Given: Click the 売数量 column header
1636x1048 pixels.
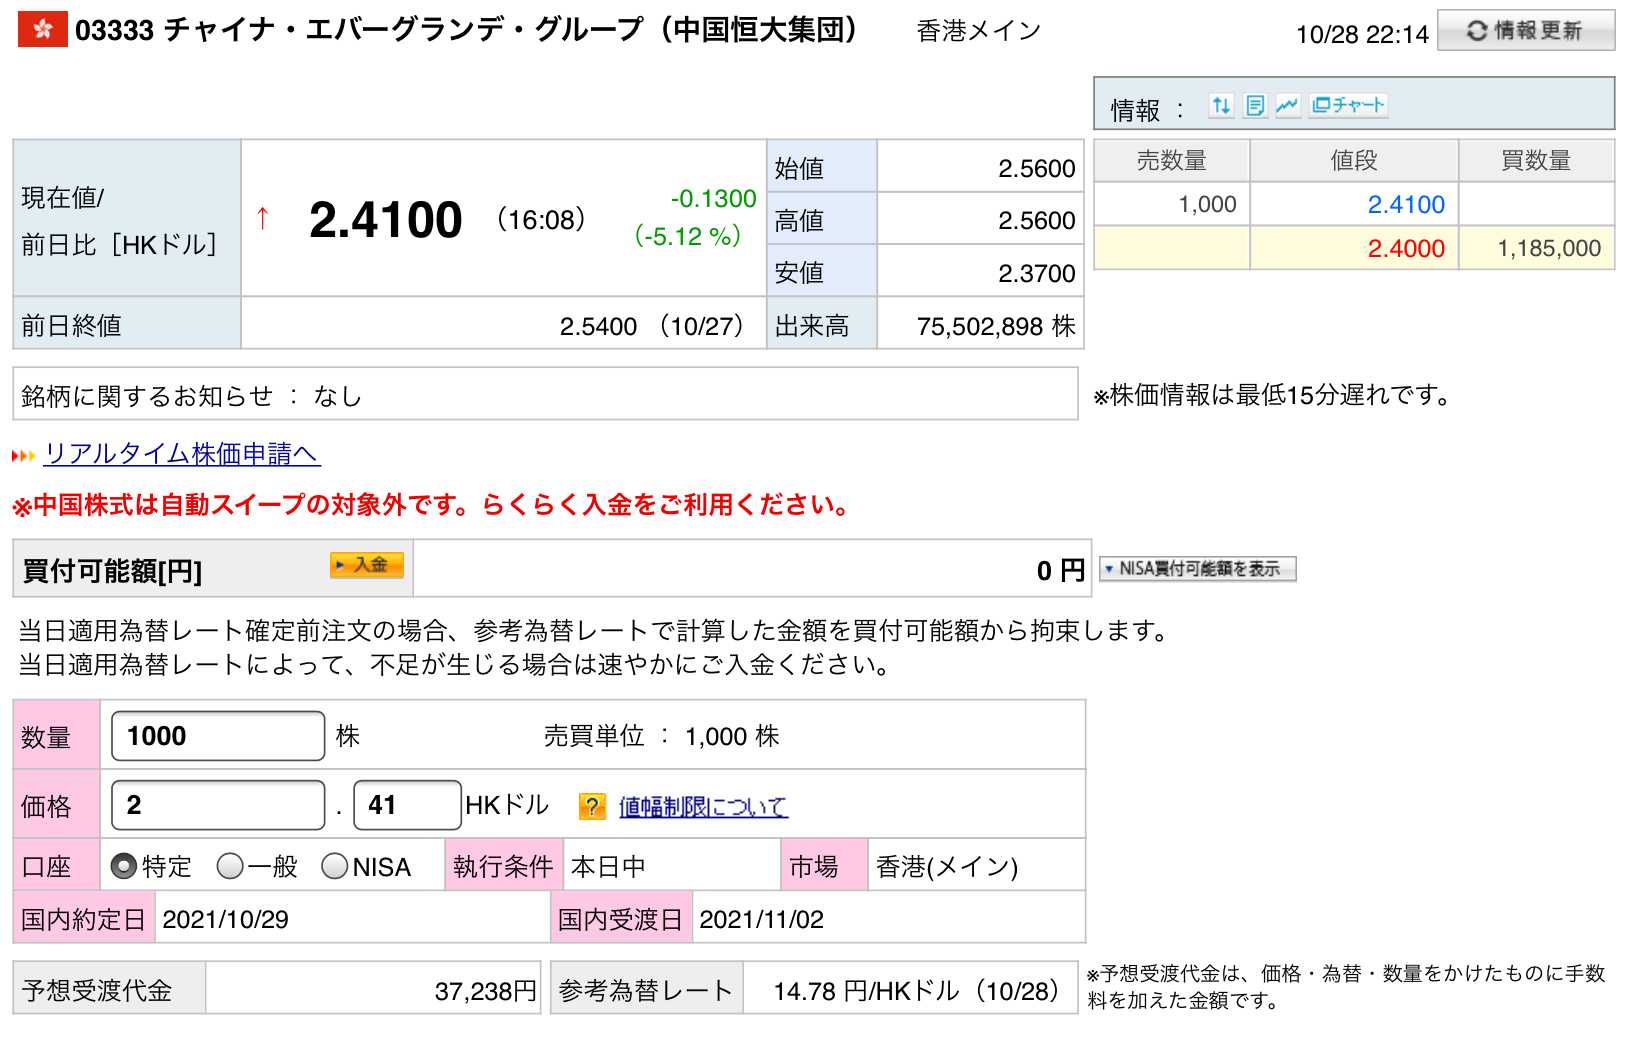Looking at the screenshot, I should point(1172,161).
